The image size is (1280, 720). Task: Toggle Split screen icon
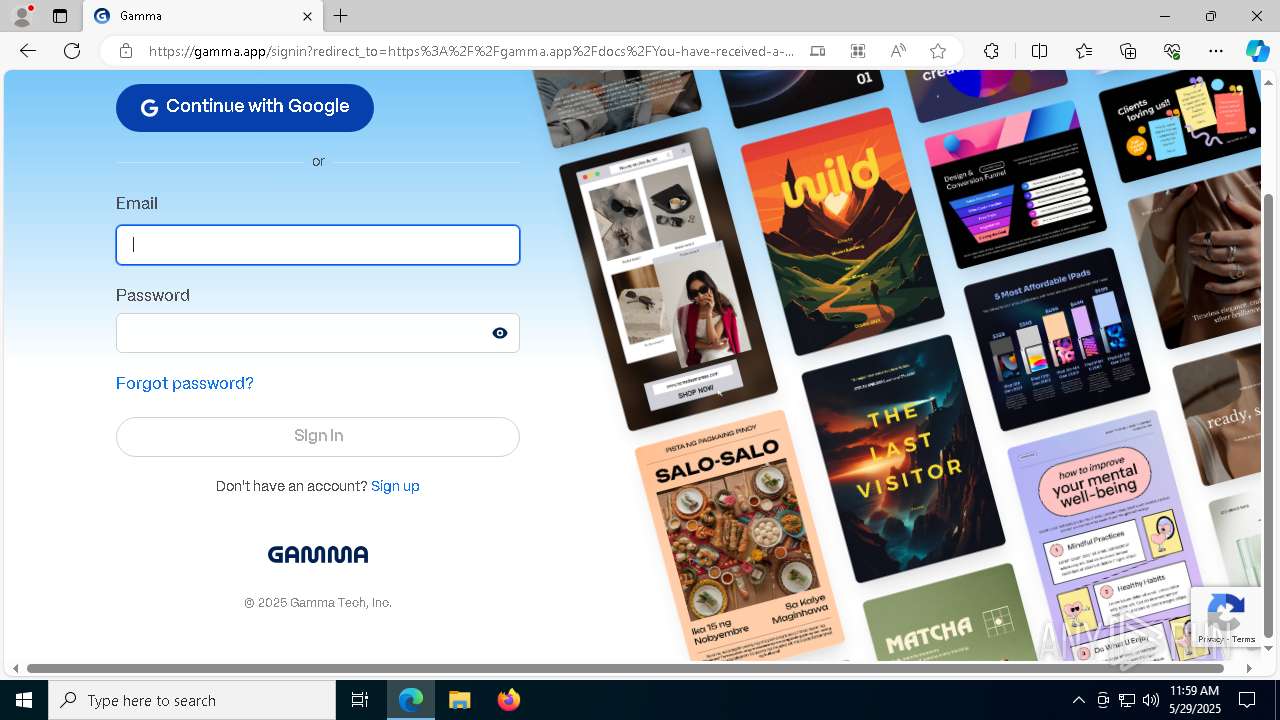[x=1039, y=51]
